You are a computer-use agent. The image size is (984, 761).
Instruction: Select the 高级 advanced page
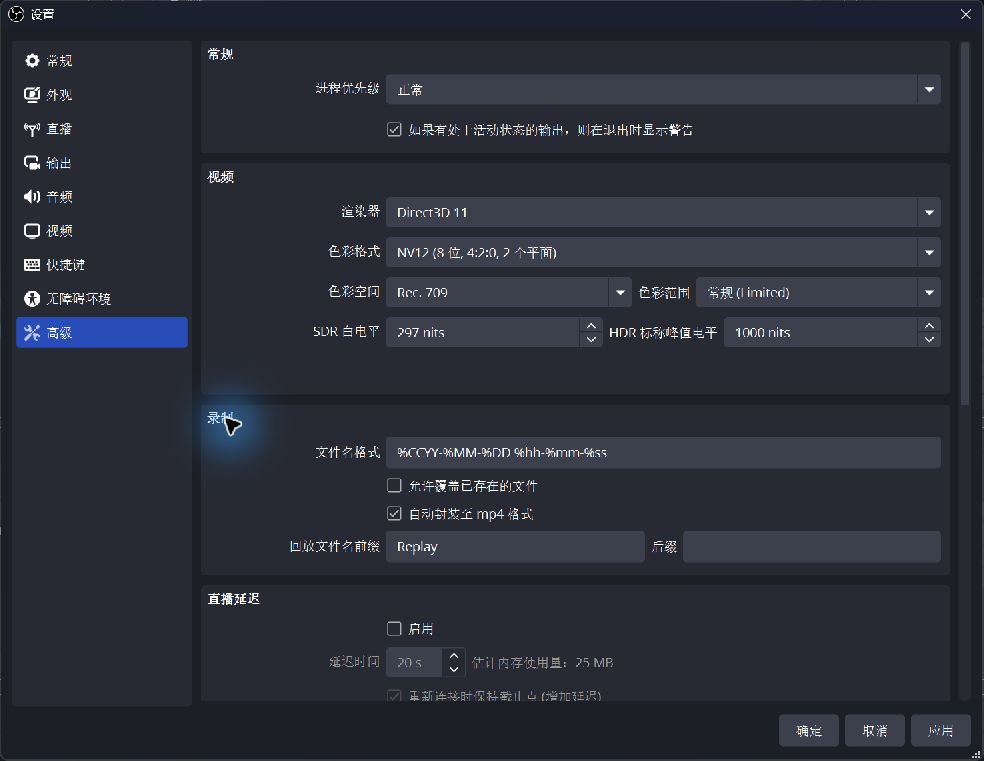tap(102, 333)
